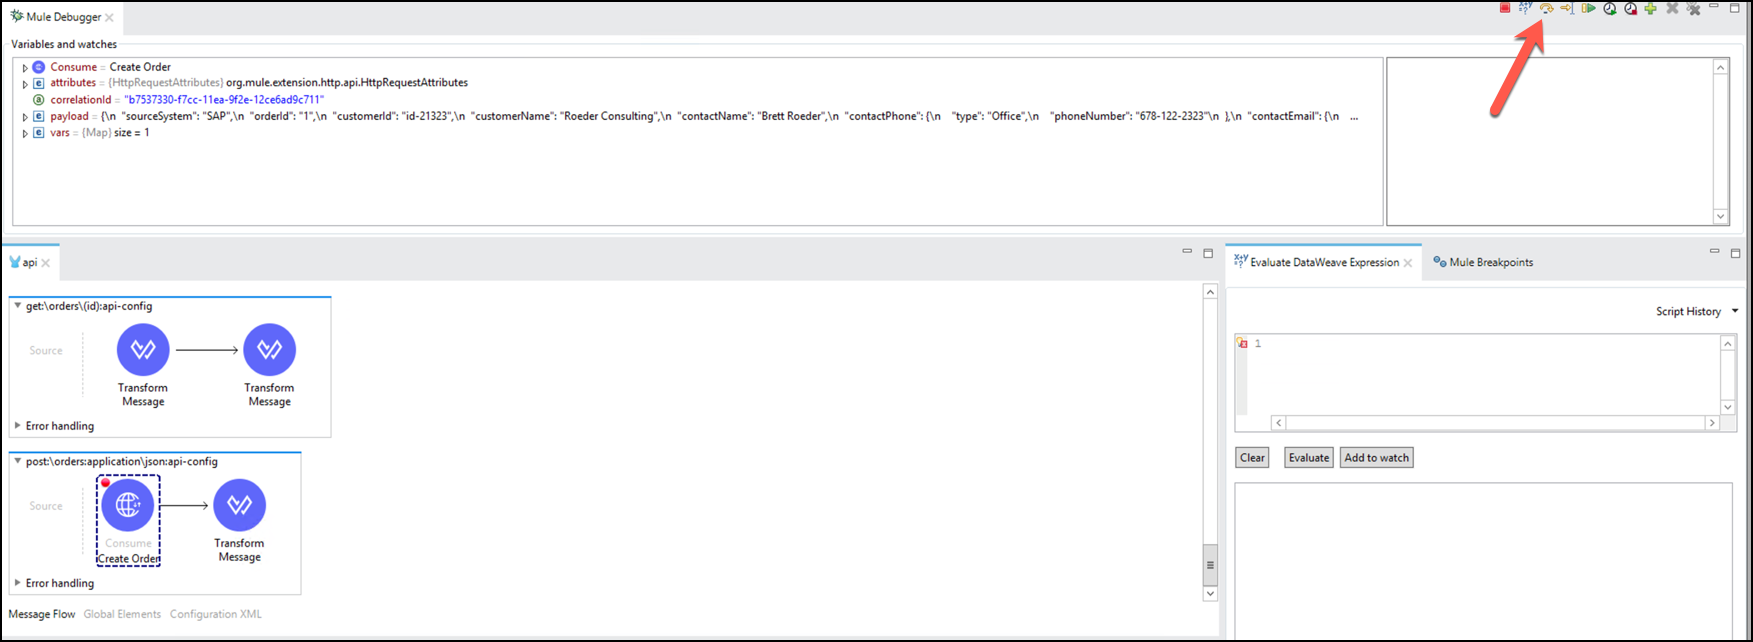Image resolution: width=1753 pixels, height=642 pixels.
Task: Expand the attributes variable row
Action: pos(25,84)
